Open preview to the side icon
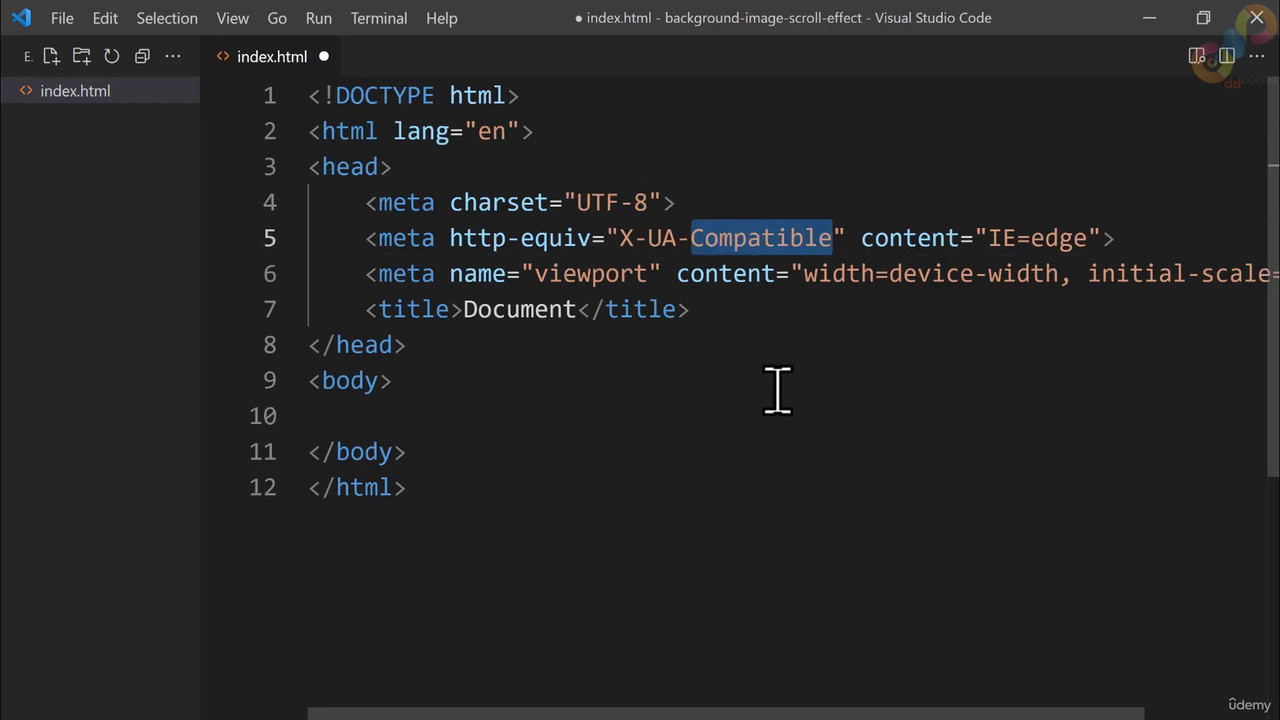 point(1196,57)
